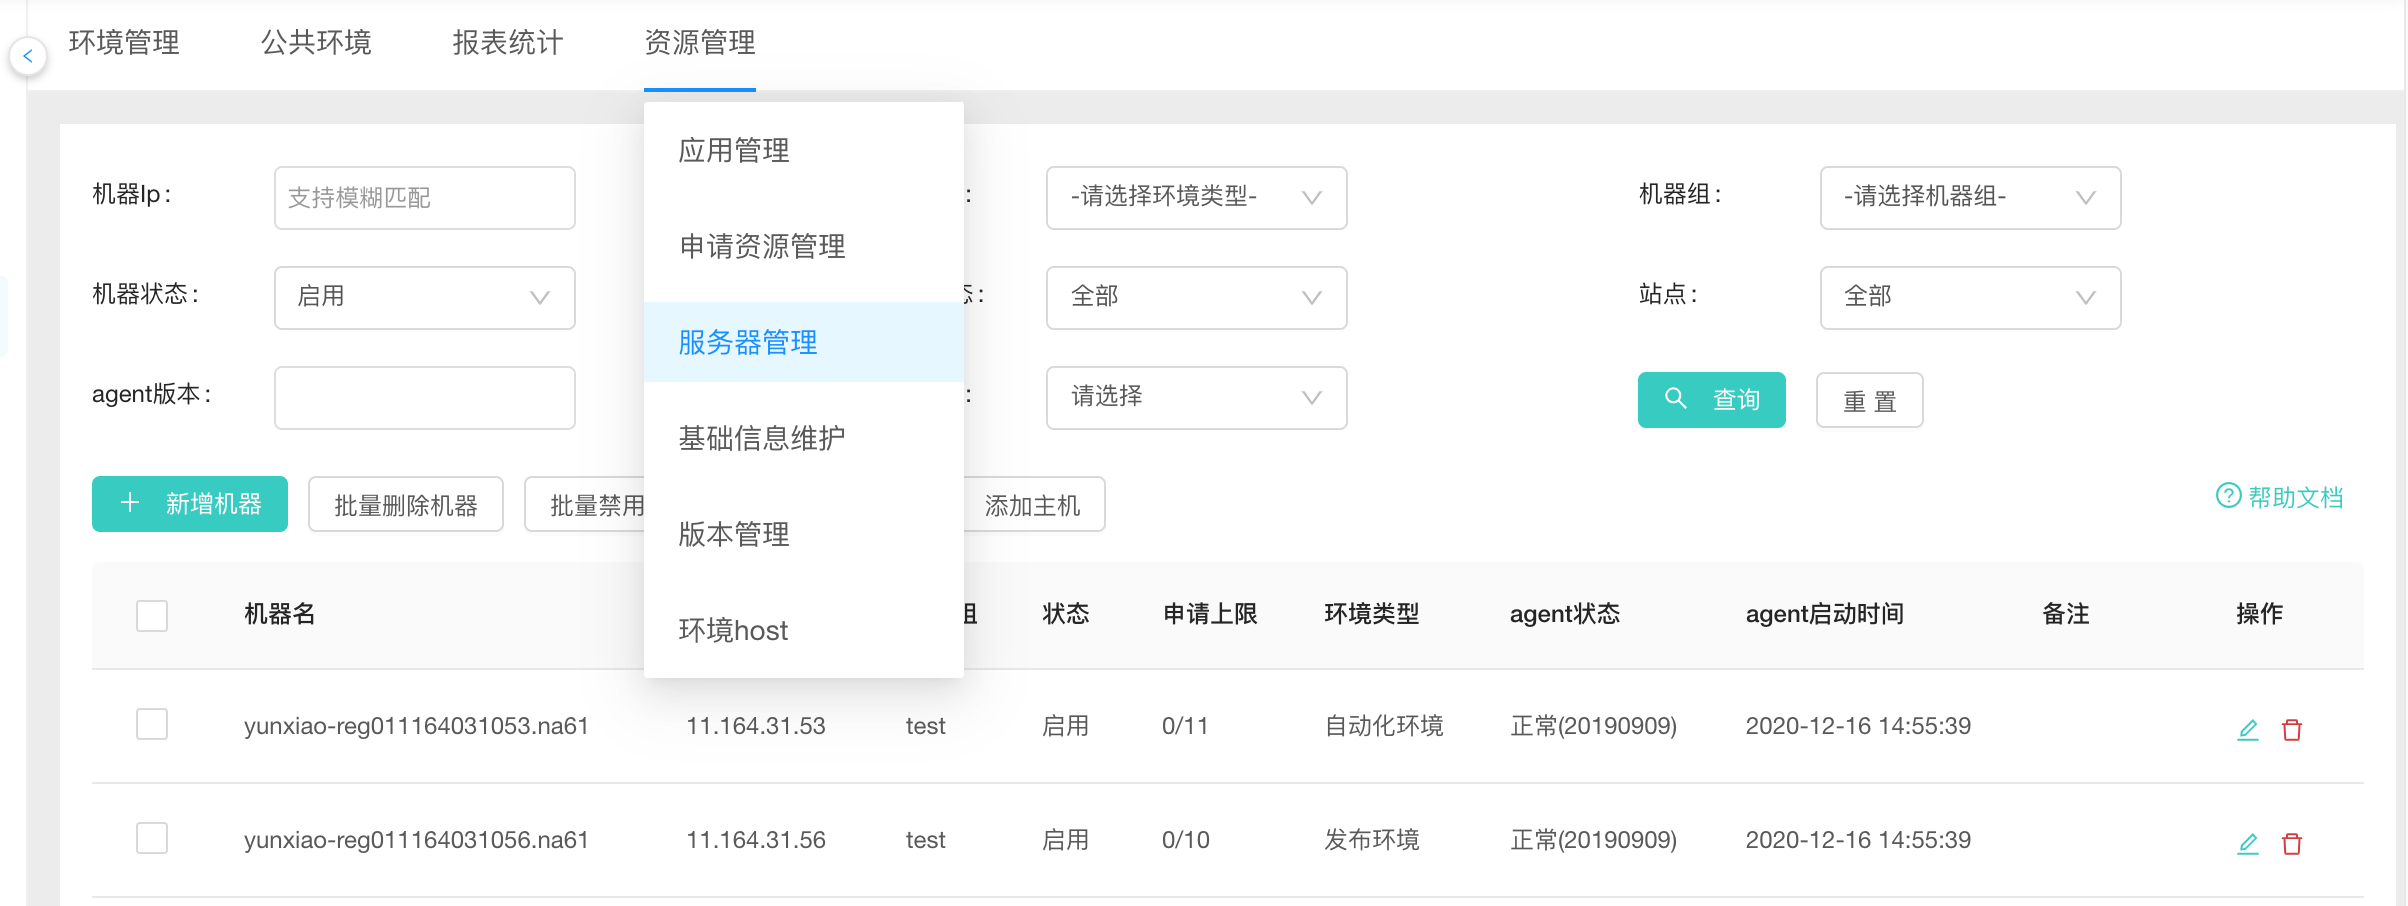The height and width of the screenshot is (906, 2408).
Task: Select all machines with the header checkbox
Action: click(x=152, y=615)
